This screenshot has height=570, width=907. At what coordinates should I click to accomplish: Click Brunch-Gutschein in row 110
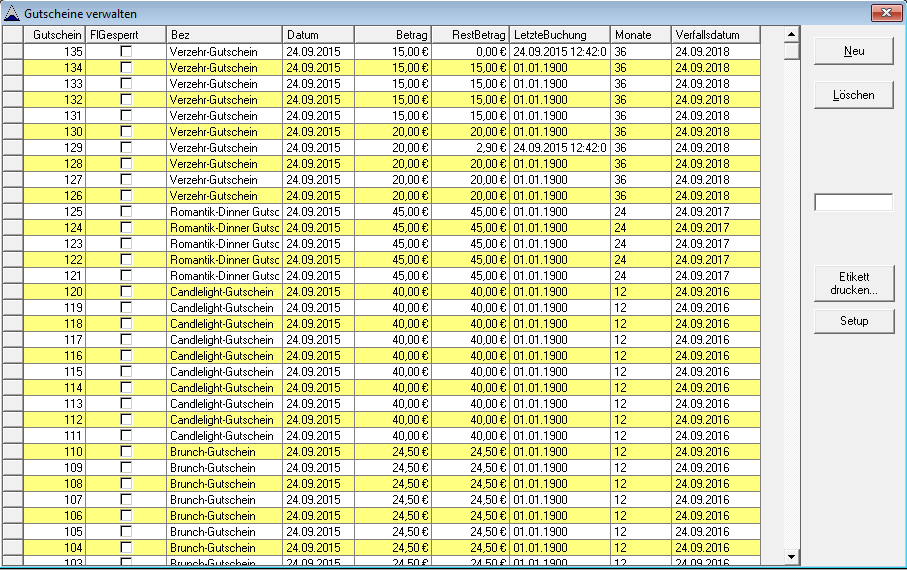(x=224, y=452)
